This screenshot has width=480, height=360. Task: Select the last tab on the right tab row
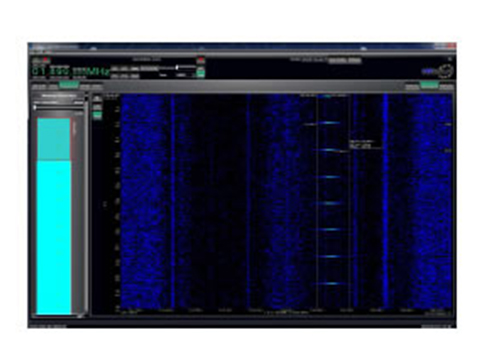coord(446,87)
